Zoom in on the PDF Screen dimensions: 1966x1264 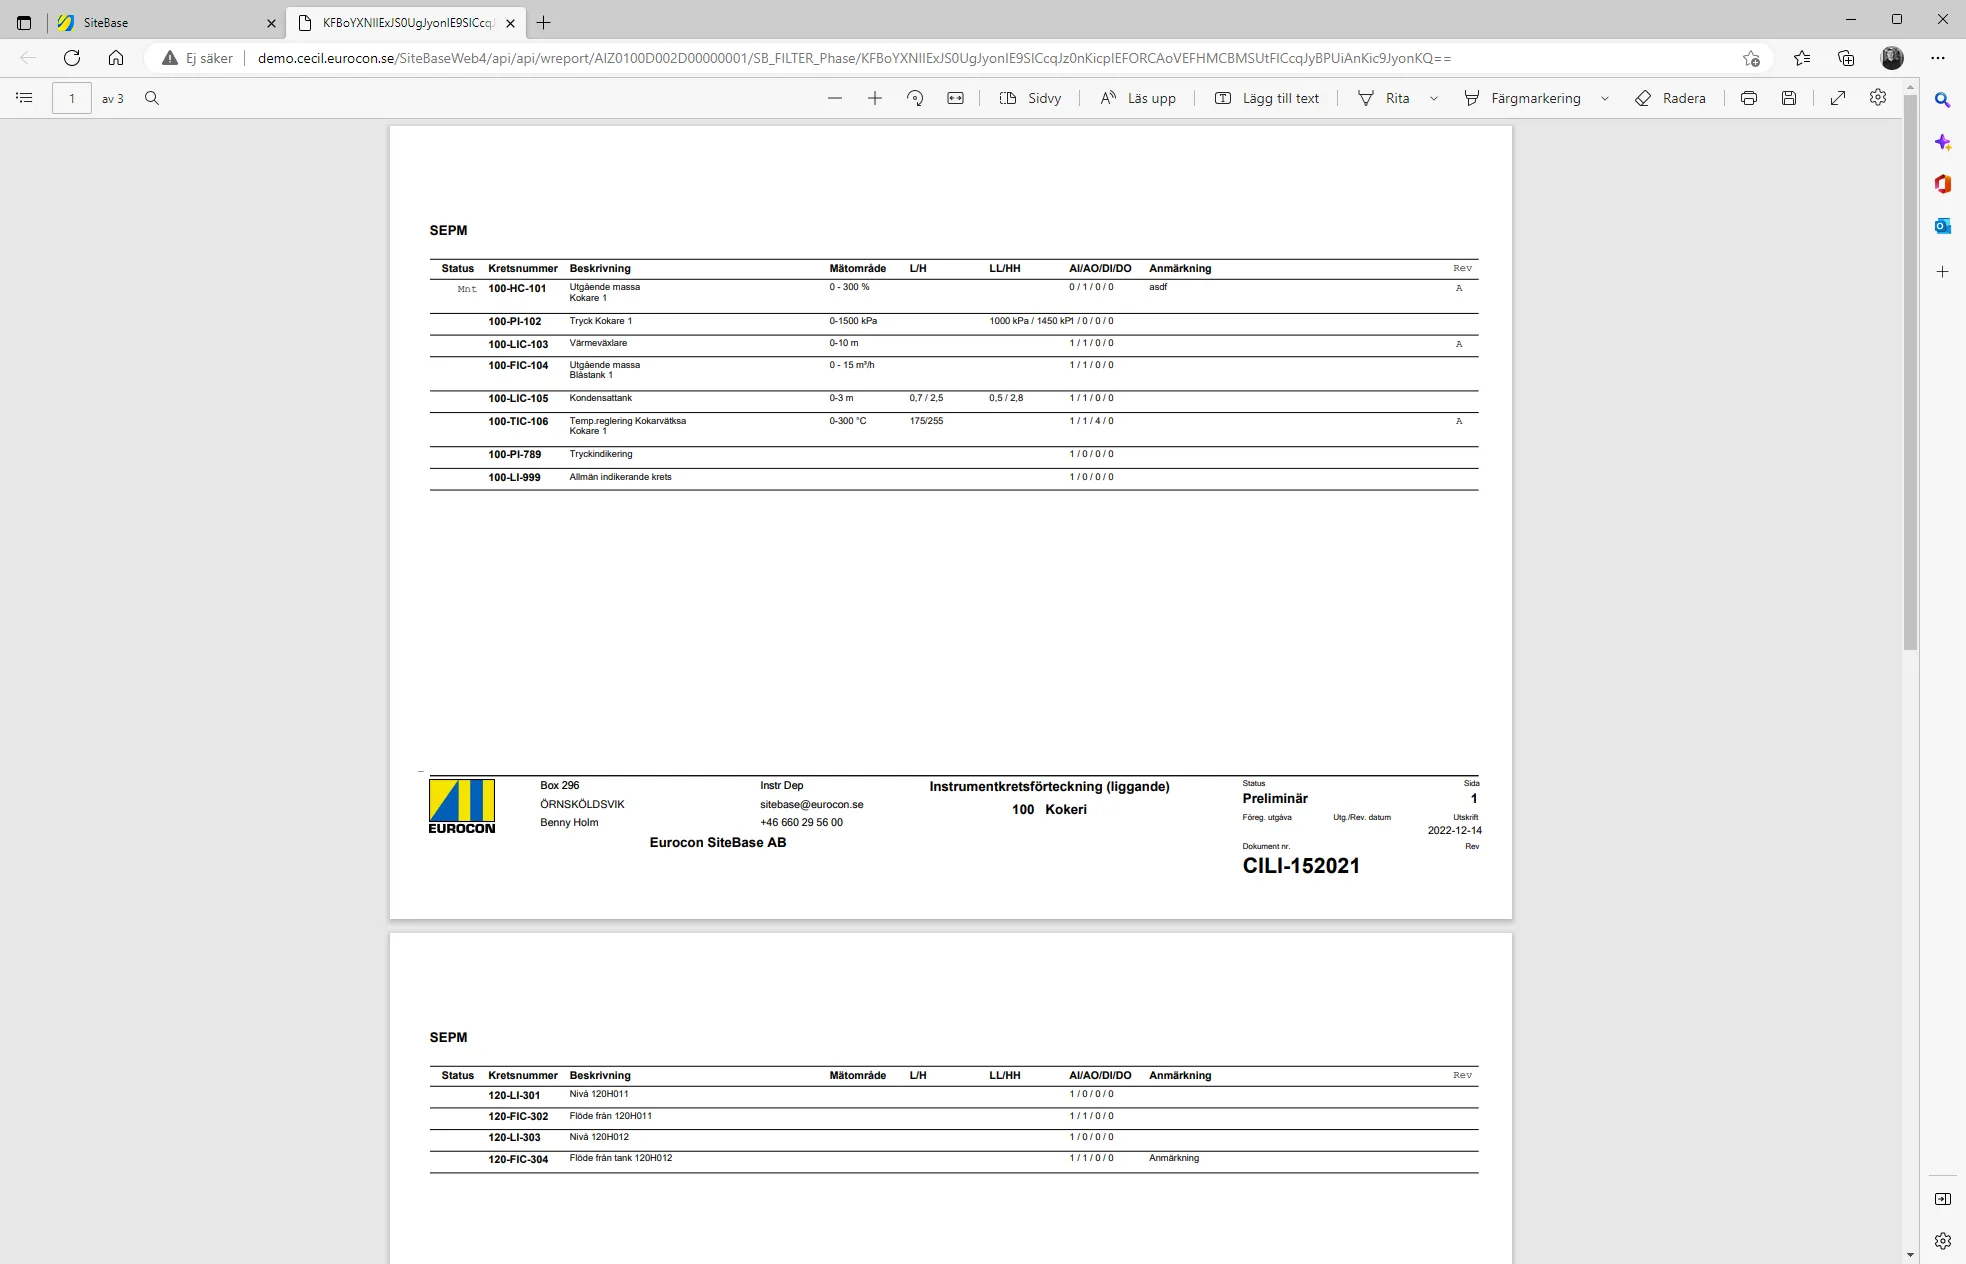tap(875, 98)
